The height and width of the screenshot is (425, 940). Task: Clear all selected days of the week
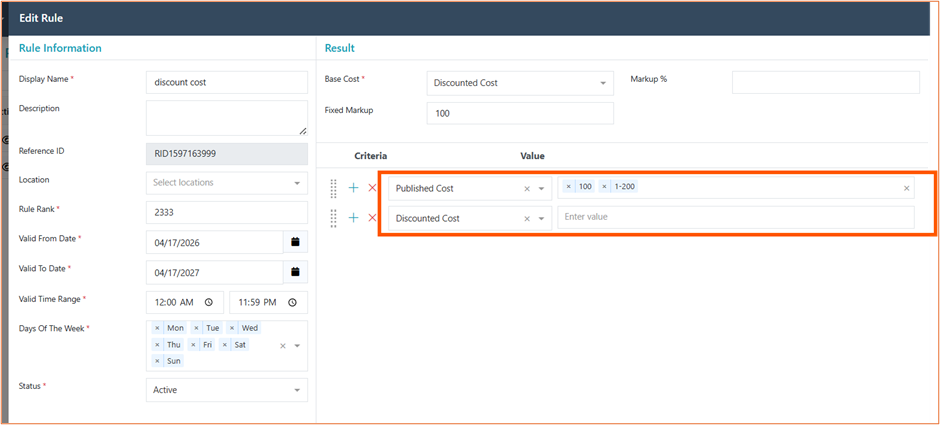[x=283, y=346]
